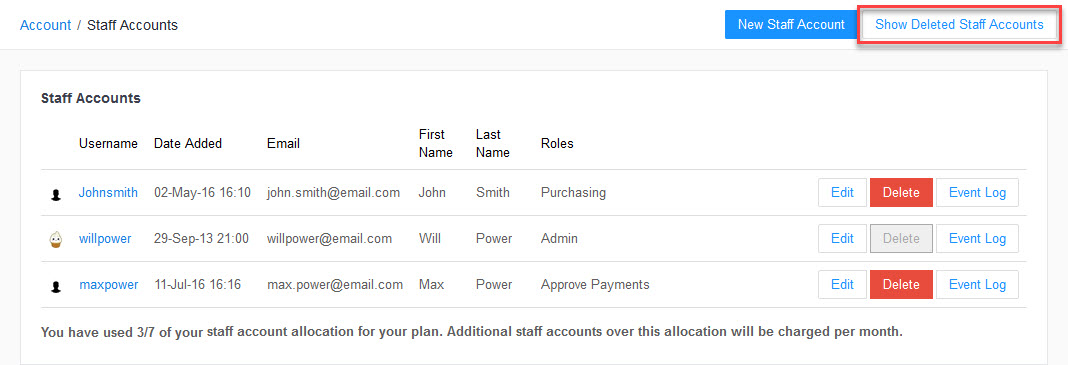Edit the maxpower staff account
Image resolution: width=1068 pixels, height=365 pixels.
click(x=842, y=284)
